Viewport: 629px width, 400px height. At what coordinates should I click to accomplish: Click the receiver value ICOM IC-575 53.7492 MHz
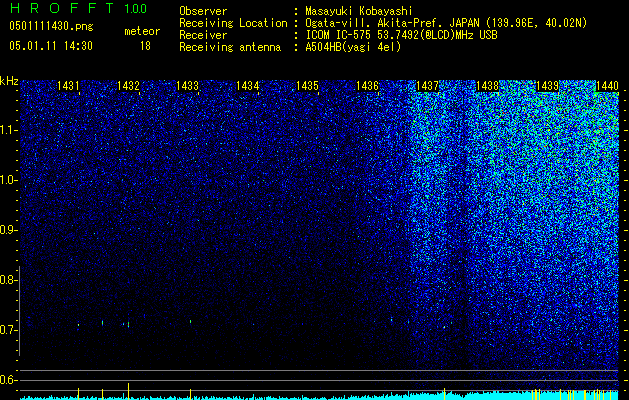[x=401, y=35]
